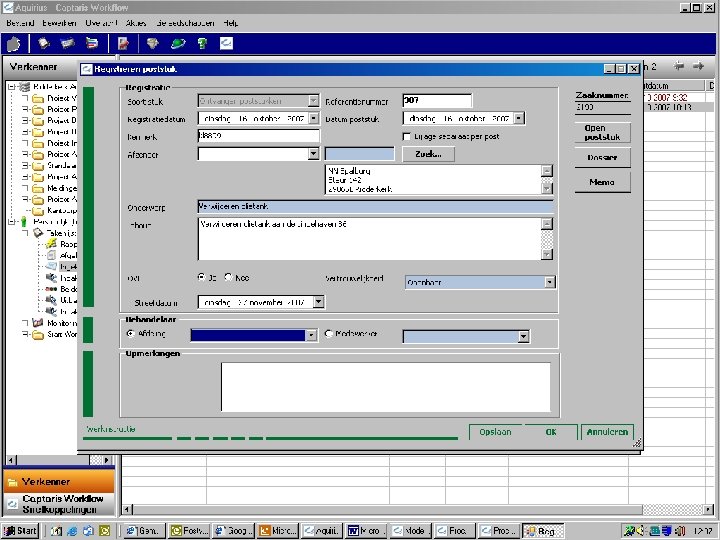Open the Vertrouwelijkheid dropdown
This screenshot has height=540, width=720.
coord(550,282)
